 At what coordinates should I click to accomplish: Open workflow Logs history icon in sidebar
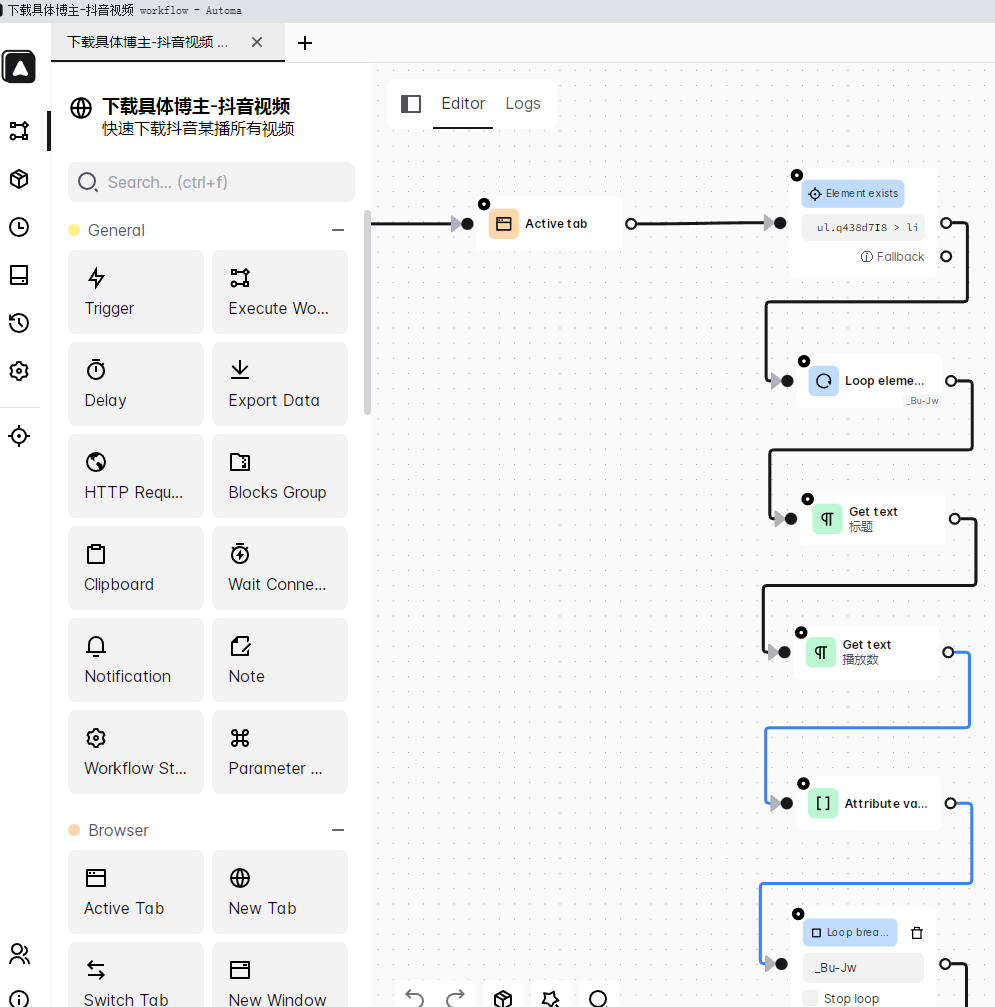[x=19, y=323]
